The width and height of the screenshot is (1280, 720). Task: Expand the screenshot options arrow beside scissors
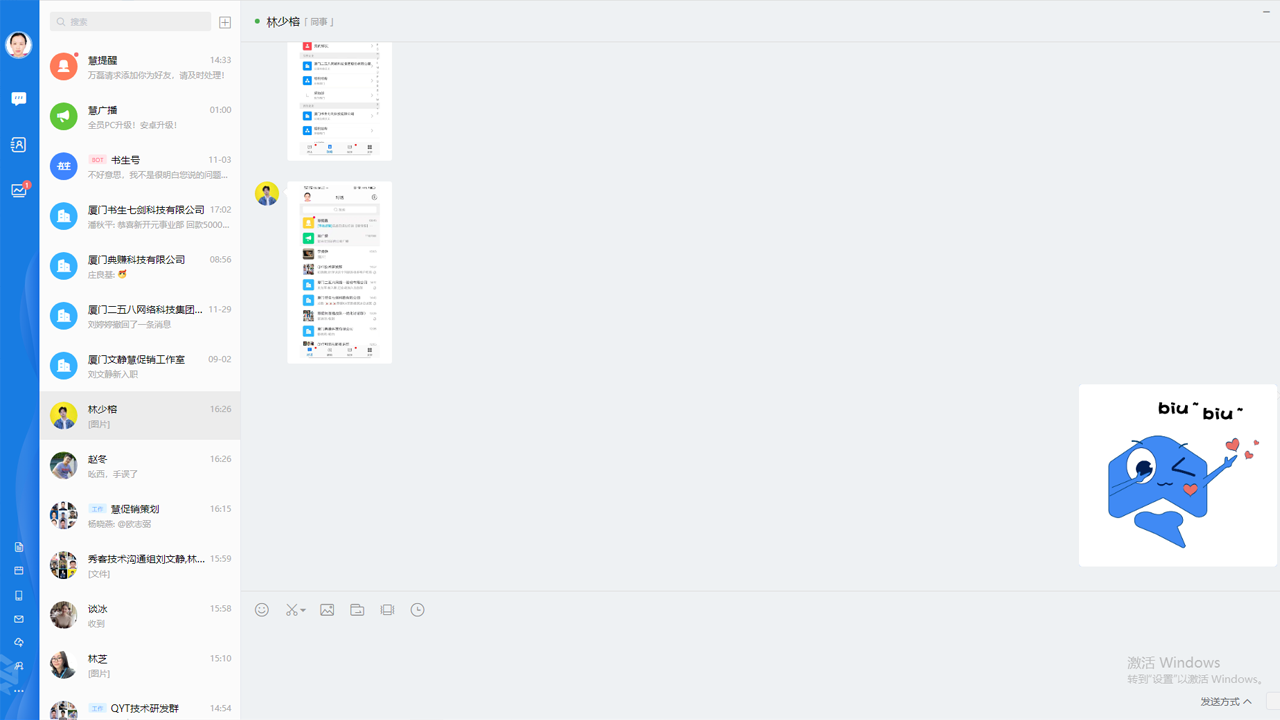[303, 610]
